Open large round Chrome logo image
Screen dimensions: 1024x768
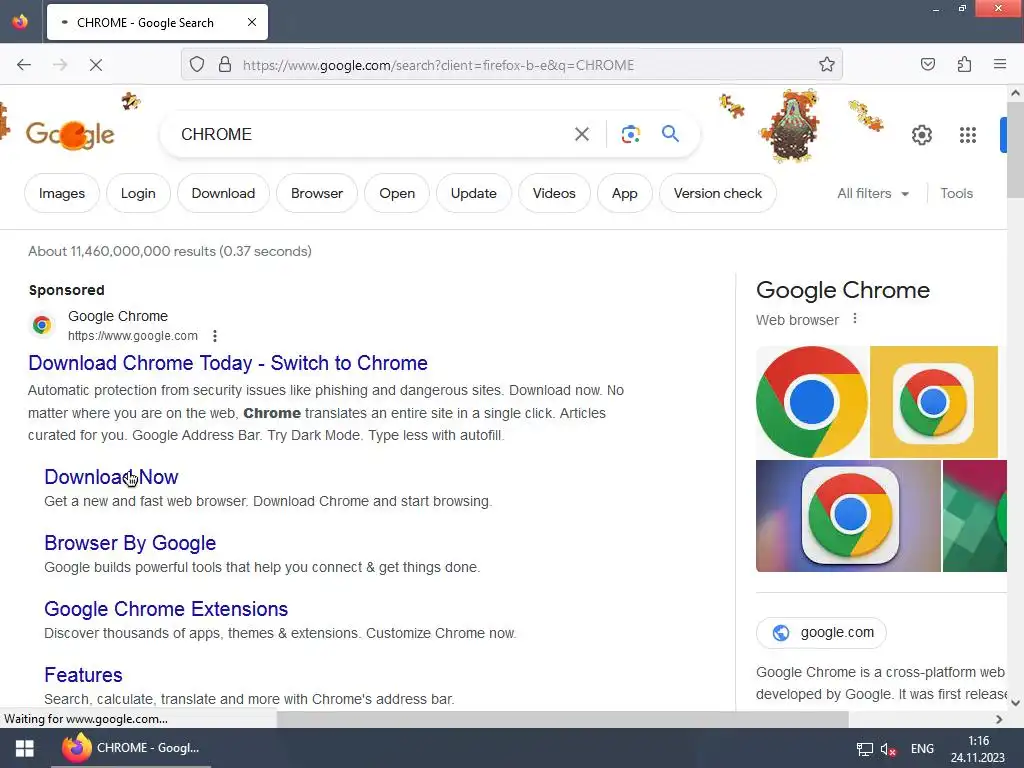click(x=812, y=402)
